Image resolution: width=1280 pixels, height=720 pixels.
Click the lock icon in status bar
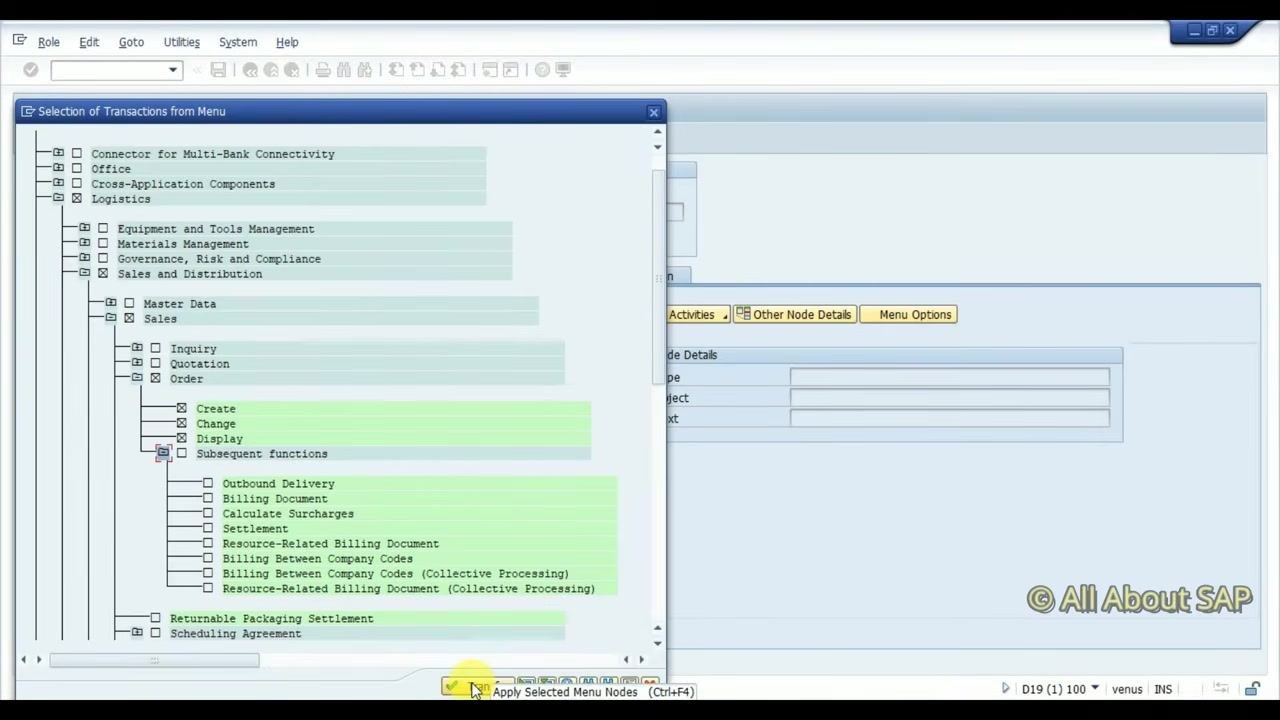[1252, 689]
